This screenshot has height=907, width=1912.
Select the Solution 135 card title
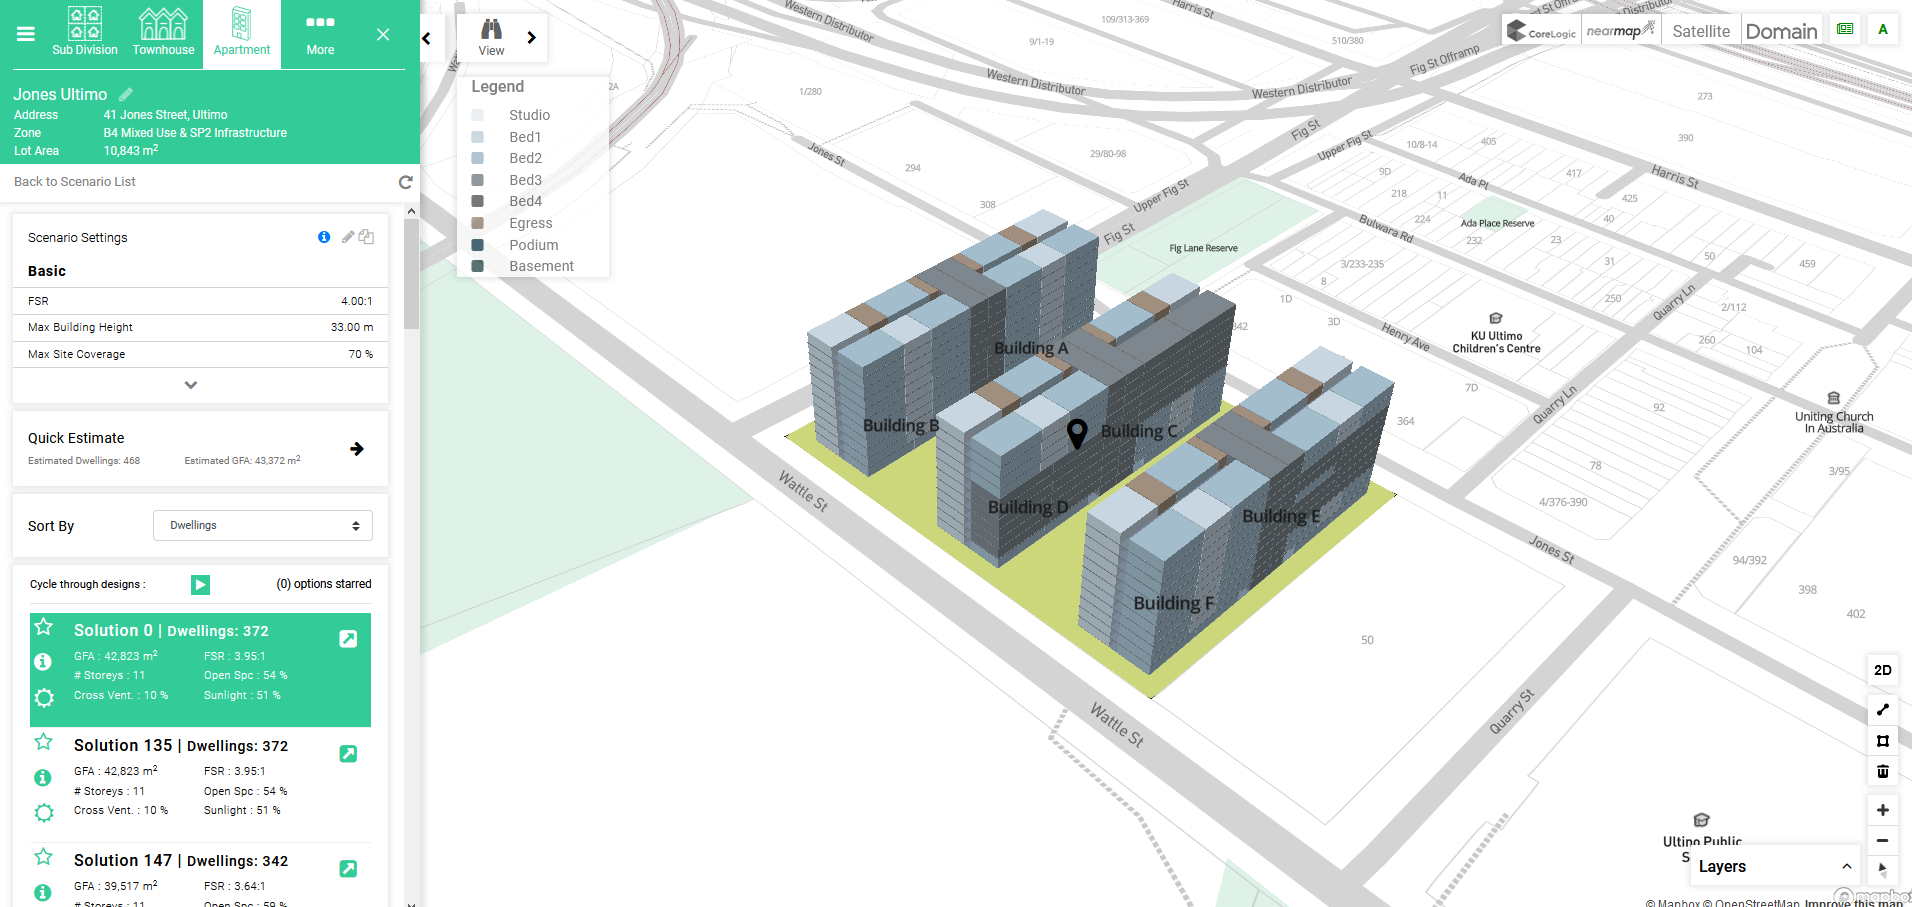click(x=181, y=746)
